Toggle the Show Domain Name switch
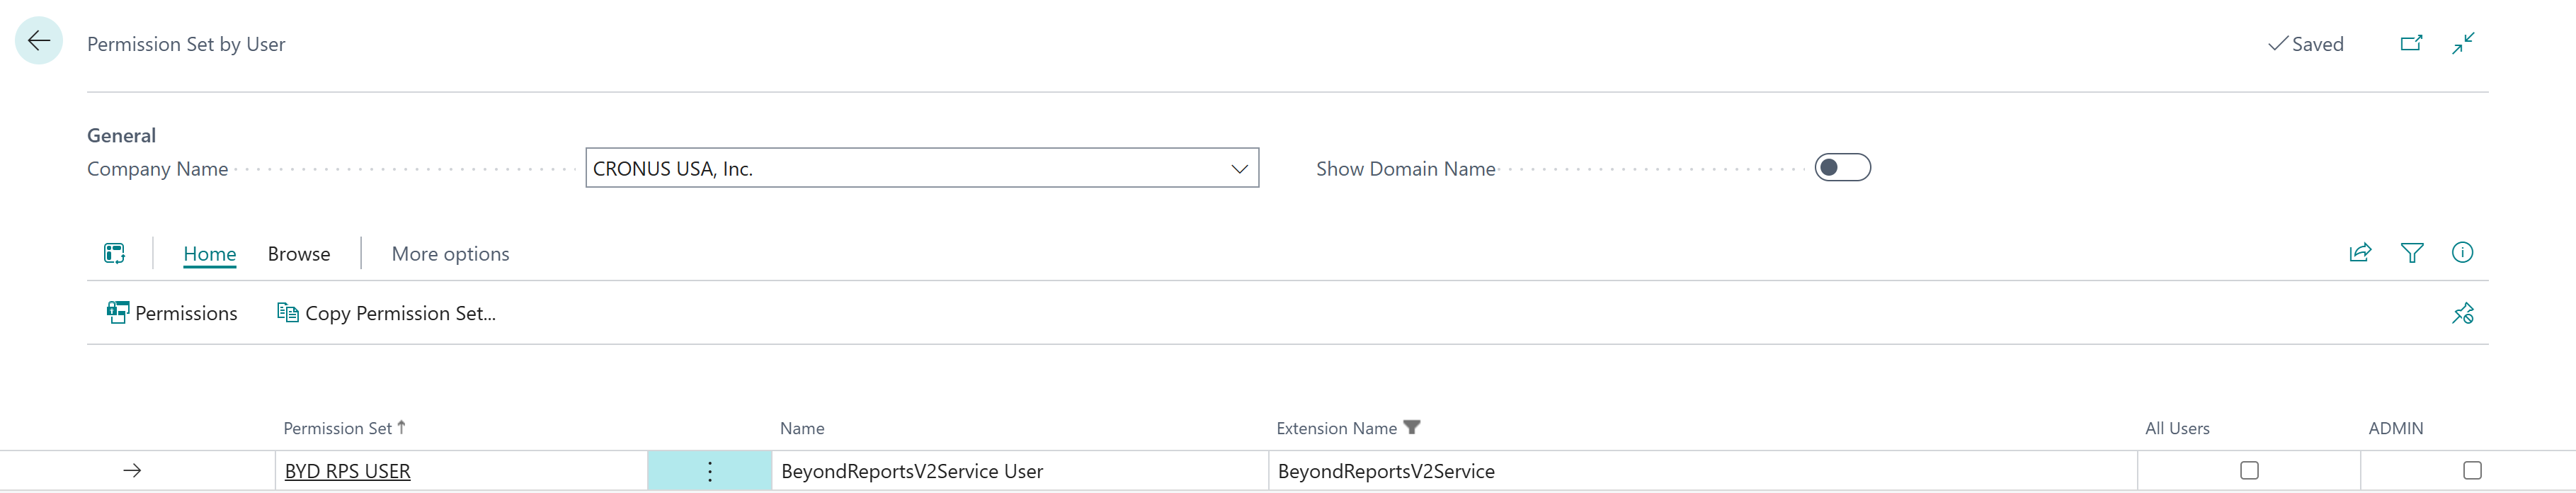 [1842, 168]
